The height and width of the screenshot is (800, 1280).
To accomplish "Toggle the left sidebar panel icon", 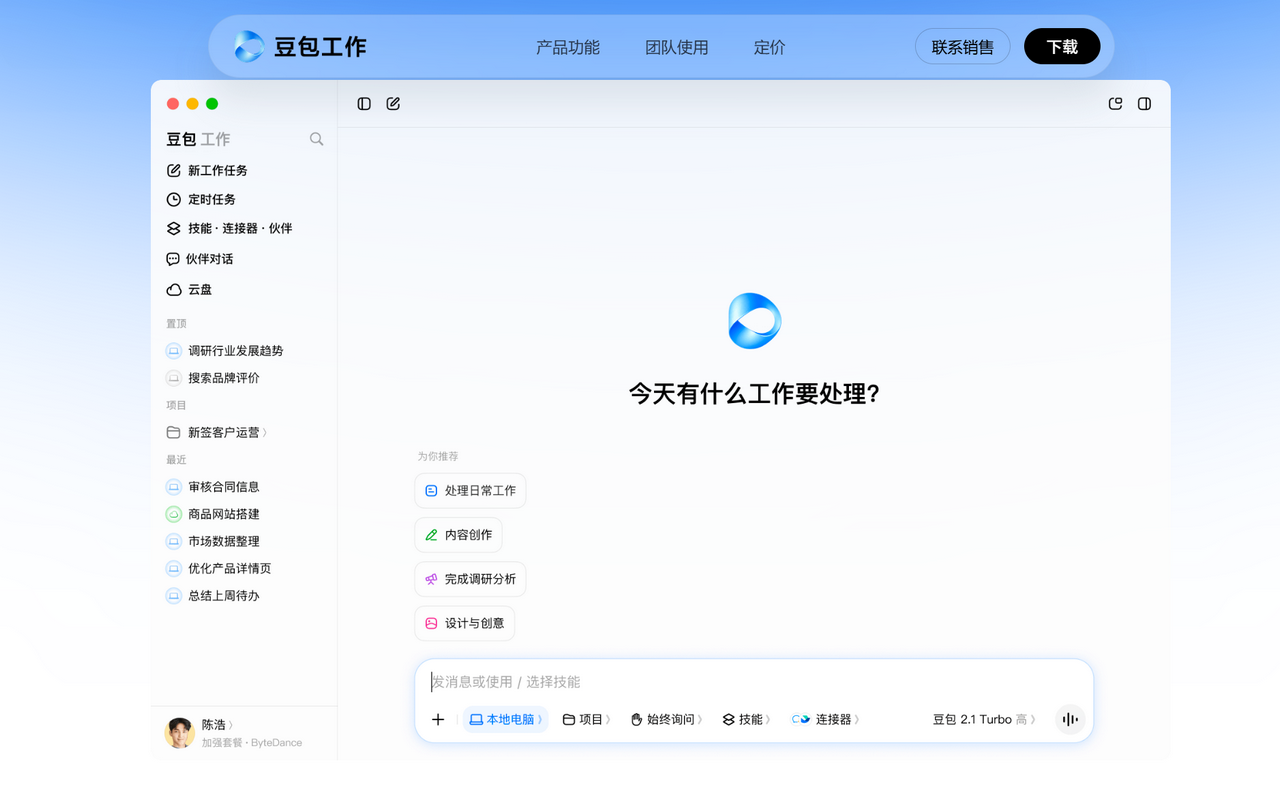I will pyautogui.click(x=364, y=103).
